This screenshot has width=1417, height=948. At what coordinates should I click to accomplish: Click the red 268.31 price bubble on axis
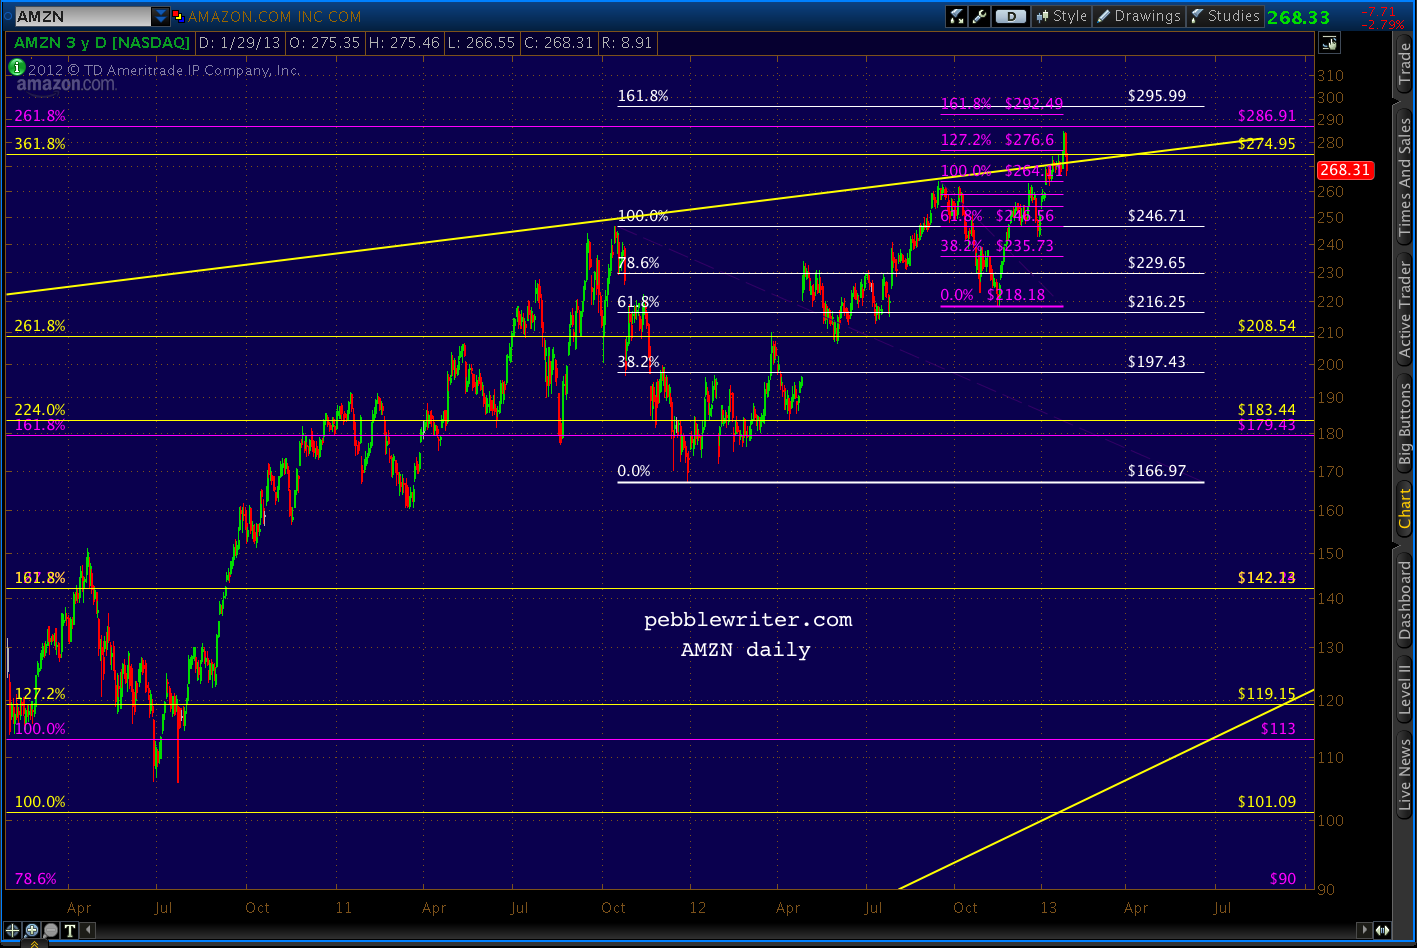click(x=1346, y=170)
